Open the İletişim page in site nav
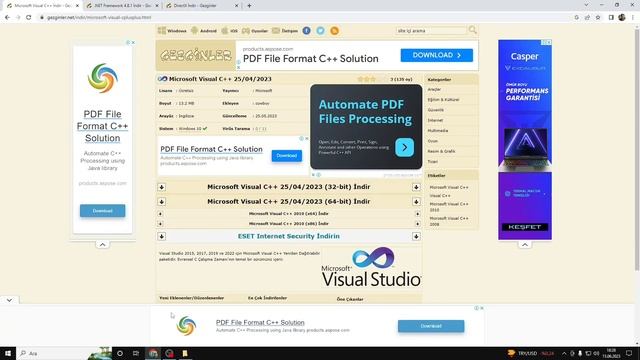640x360 pixels. pyautogui.click(x=285, y=31)
